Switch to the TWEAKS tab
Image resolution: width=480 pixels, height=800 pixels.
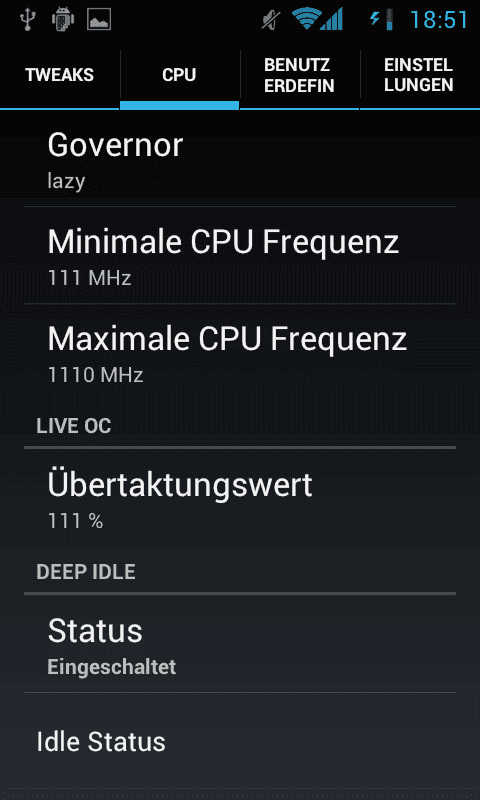coord(60,75)
